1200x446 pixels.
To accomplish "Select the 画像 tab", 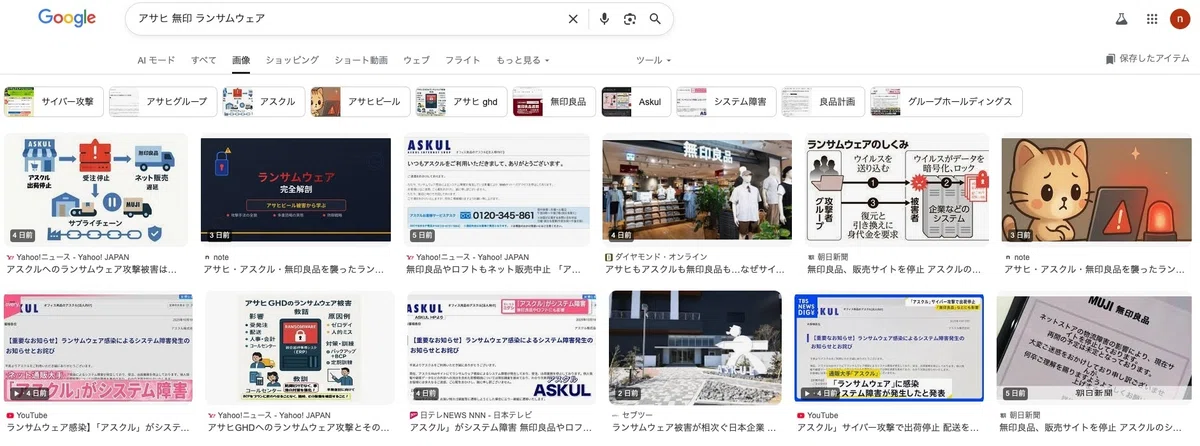I will (x=241, y=60).
